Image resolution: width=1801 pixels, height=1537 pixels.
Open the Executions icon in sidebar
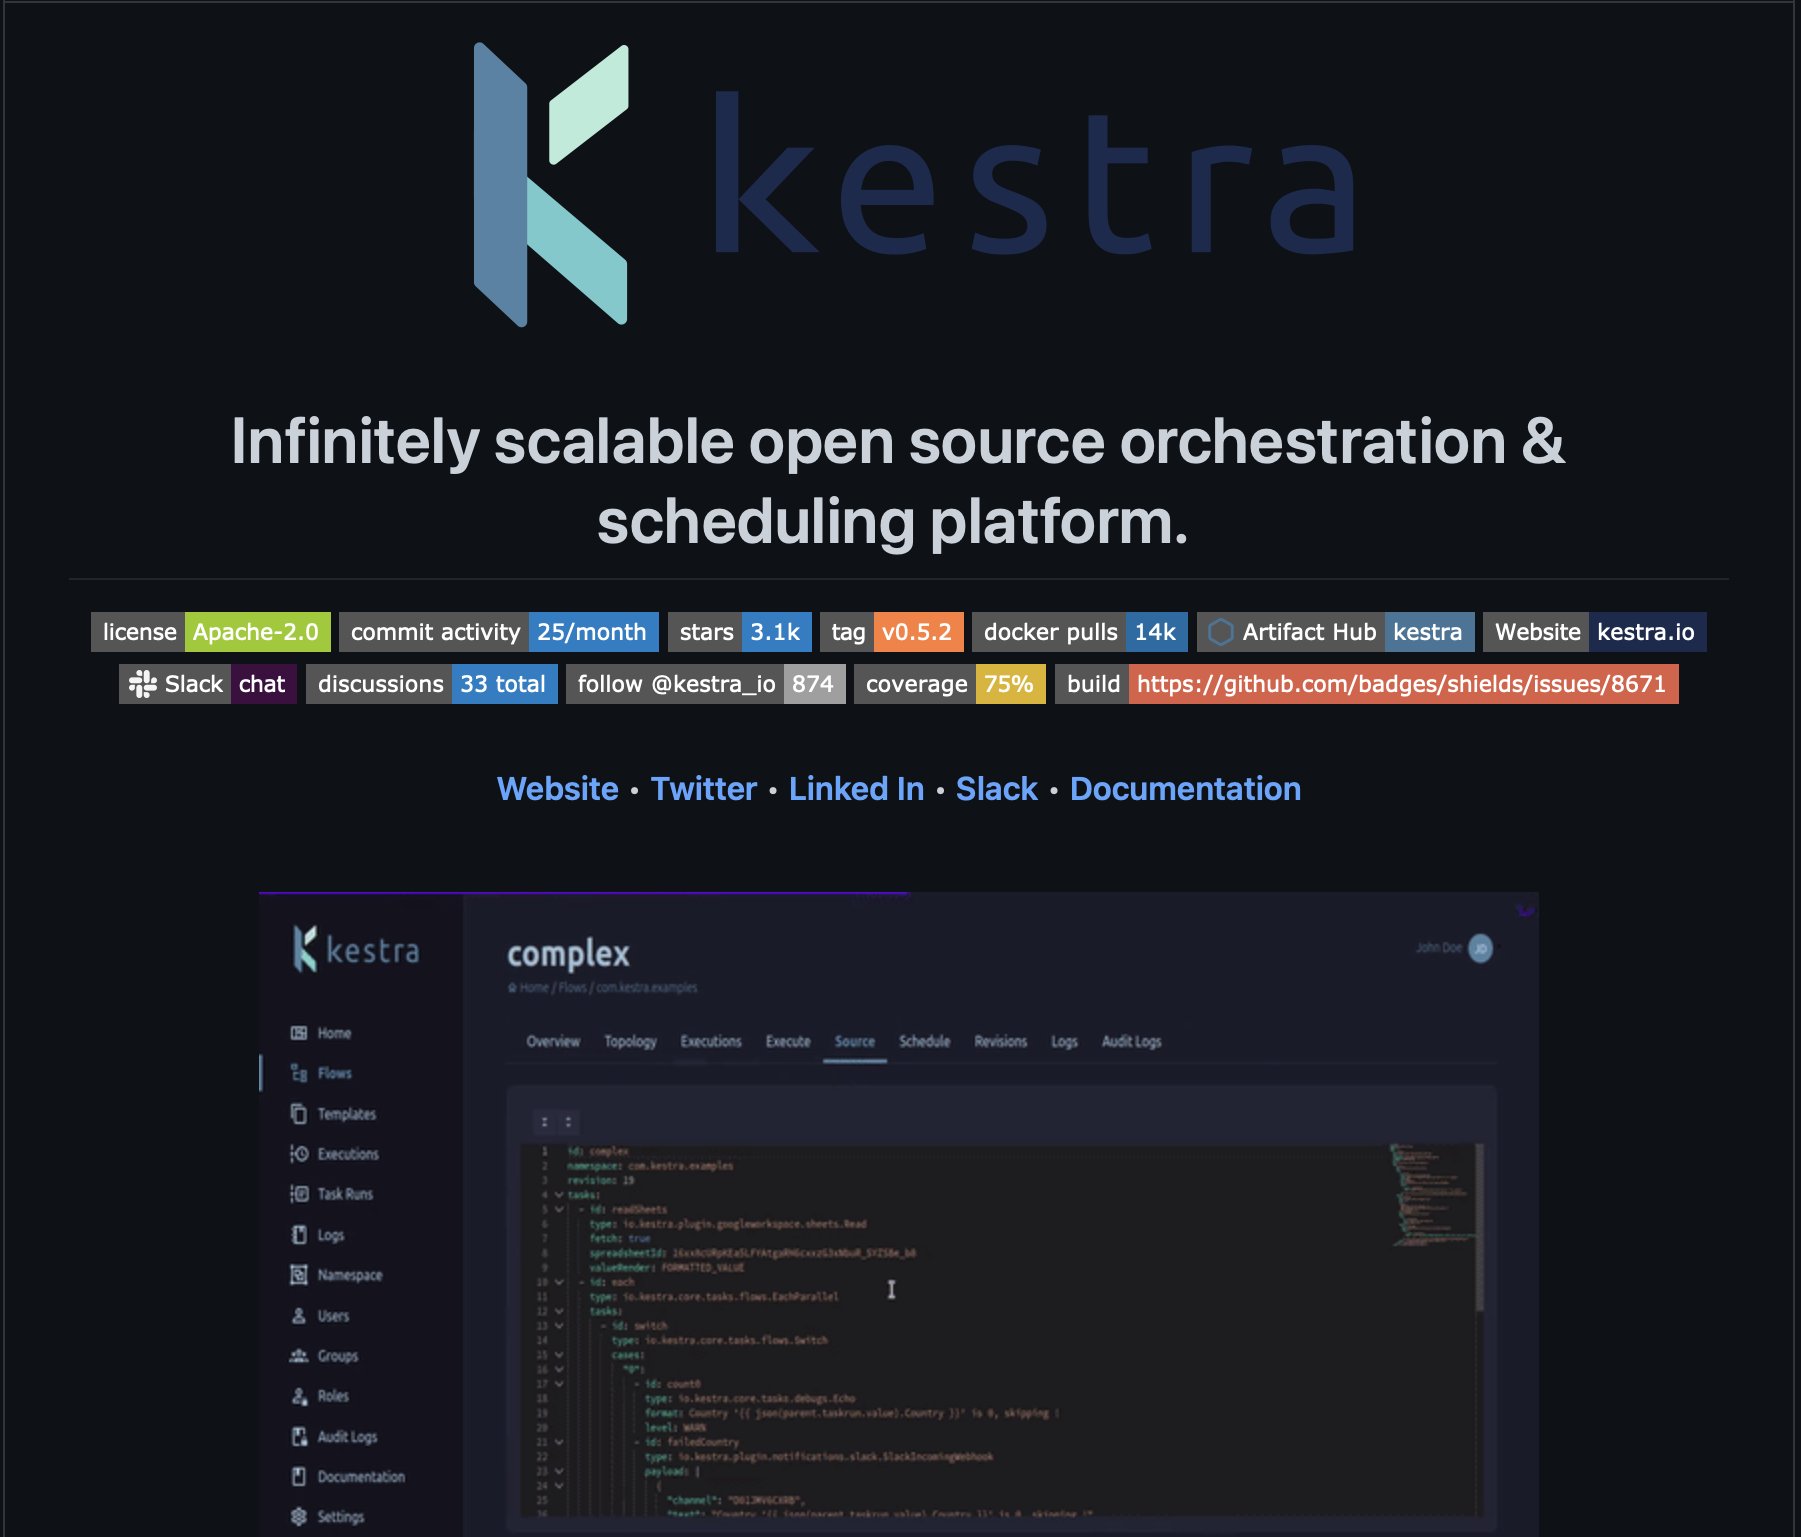(x=298, y=1153)
